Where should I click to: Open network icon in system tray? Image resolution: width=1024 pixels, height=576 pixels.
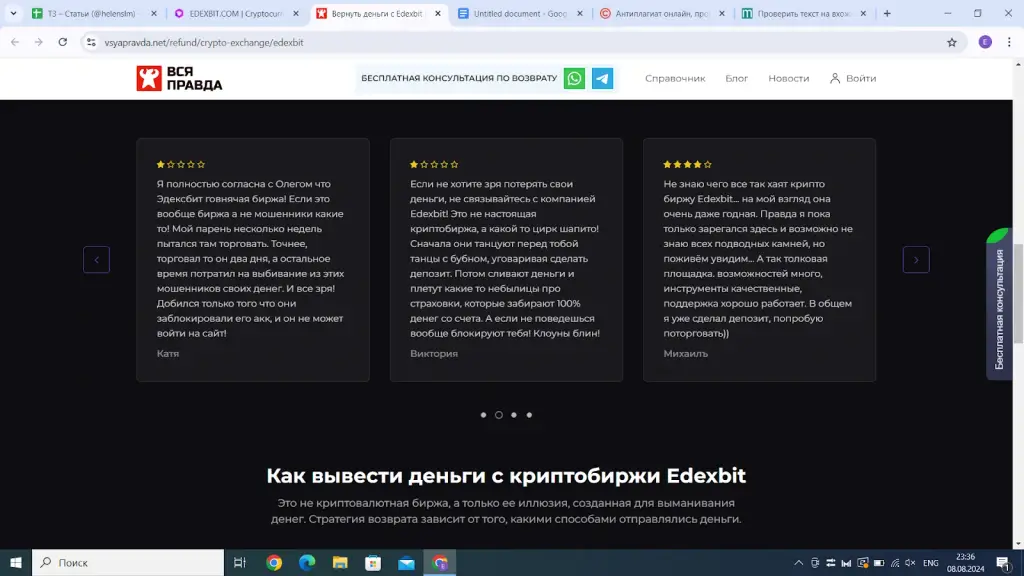pyautogui.click(x=895, y=563)
